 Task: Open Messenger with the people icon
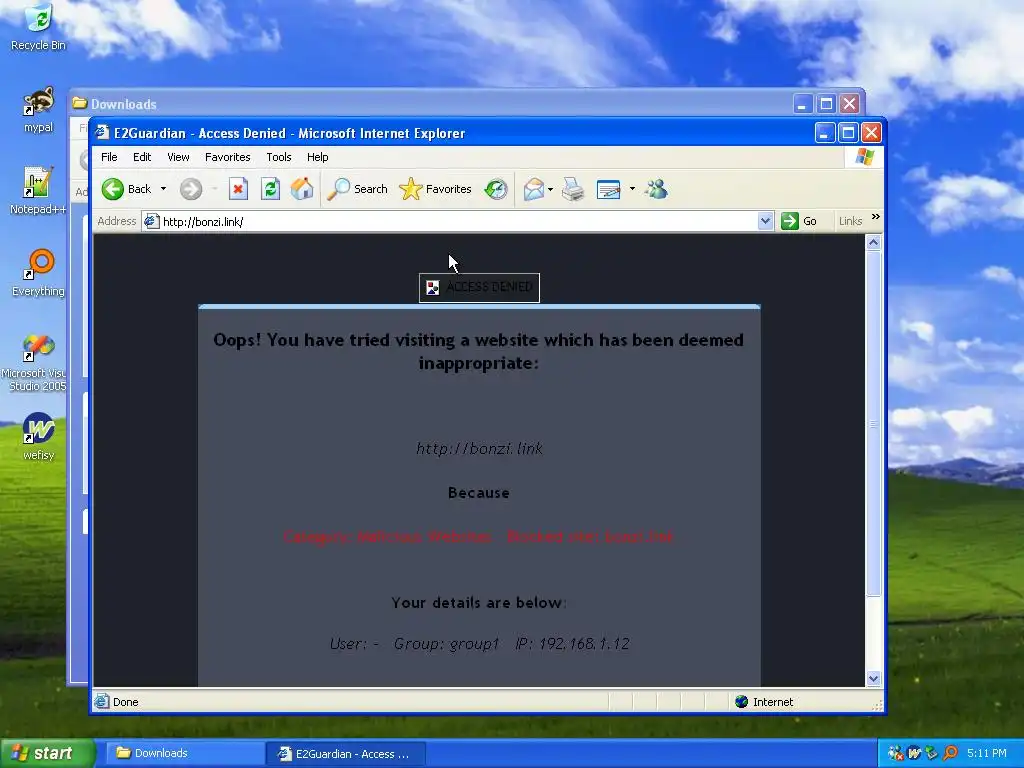pos(656,189)
